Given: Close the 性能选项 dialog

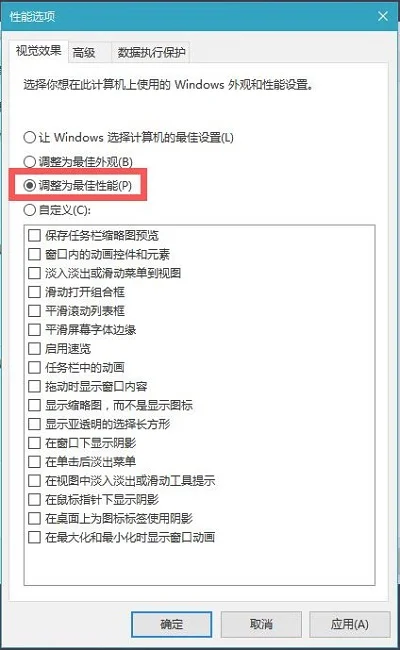Looking at the screenshot, I should pyautogui.click(x=383, y=16).
